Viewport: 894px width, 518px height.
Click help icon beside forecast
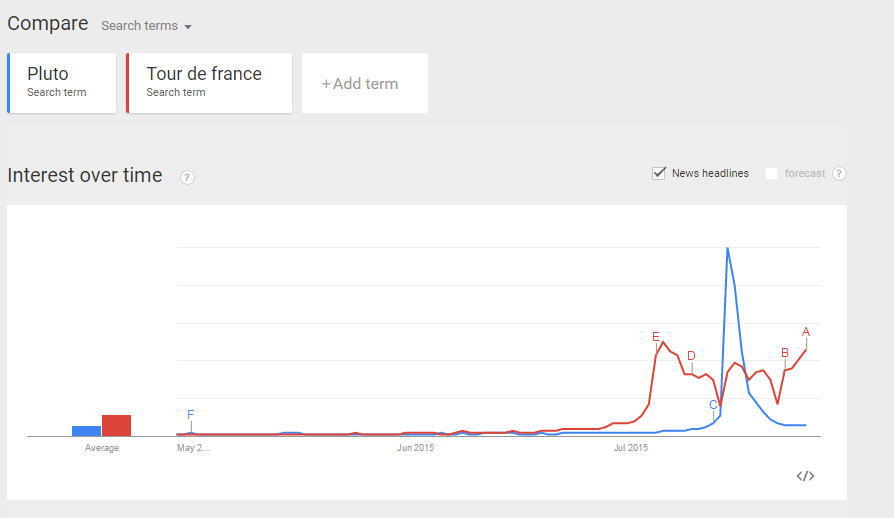coord(839,173)
